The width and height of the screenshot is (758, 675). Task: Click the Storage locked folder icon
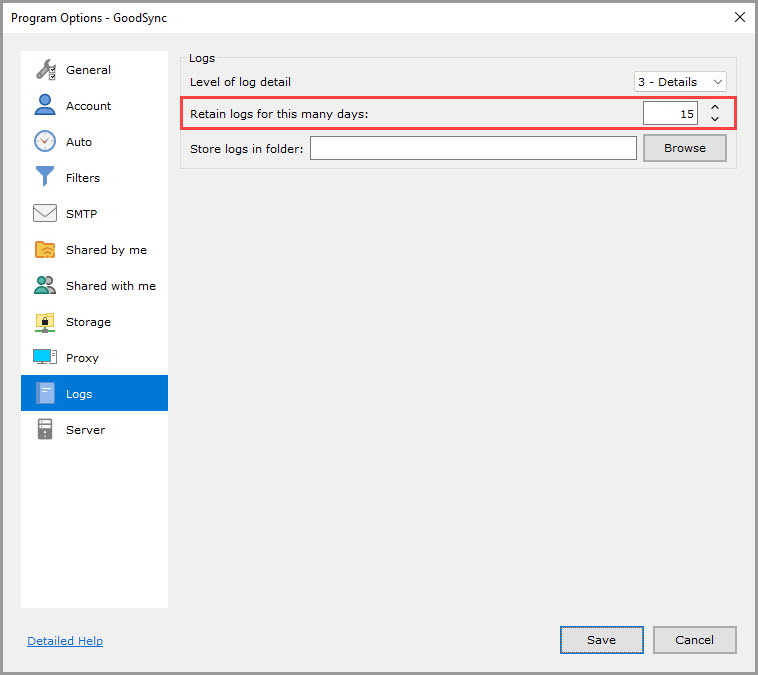click(x=45, y=322)
